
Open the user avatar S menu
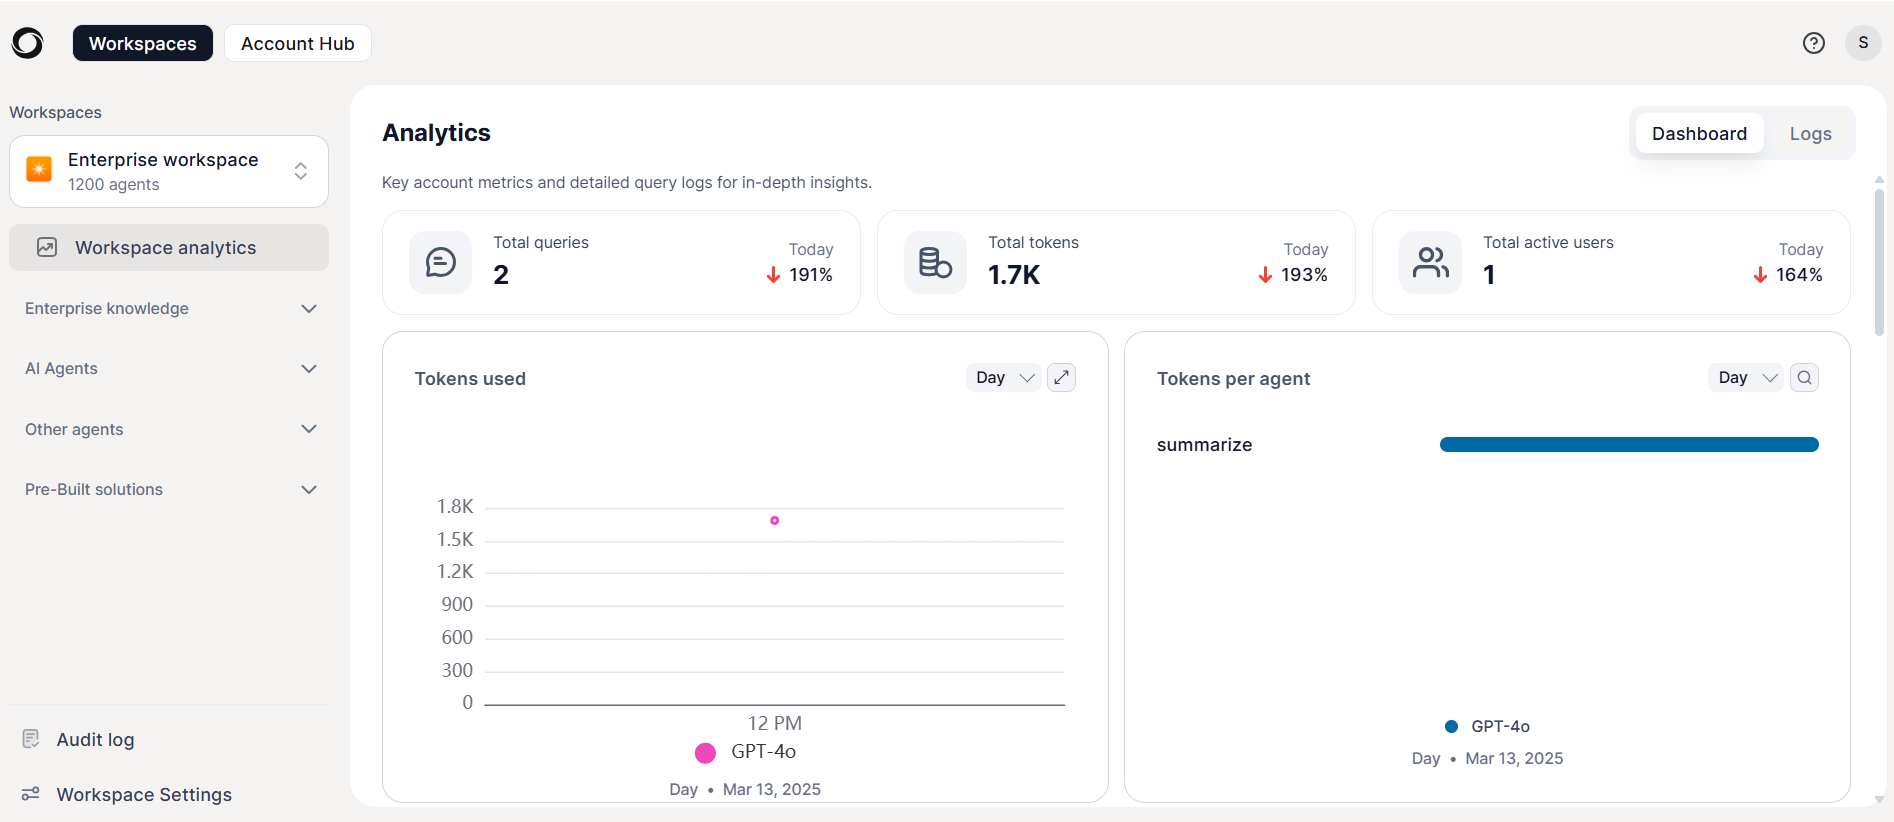(1863, 43)
